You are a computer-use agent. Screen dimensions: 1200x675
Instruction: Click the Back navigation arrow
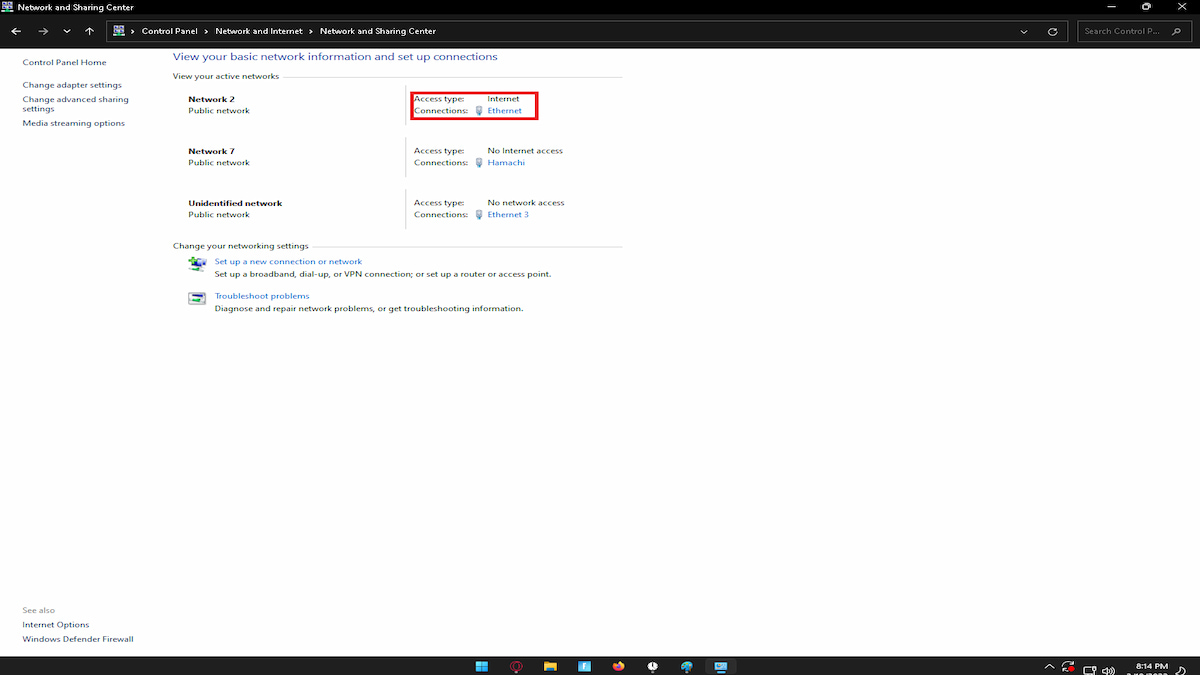point(16,31)
